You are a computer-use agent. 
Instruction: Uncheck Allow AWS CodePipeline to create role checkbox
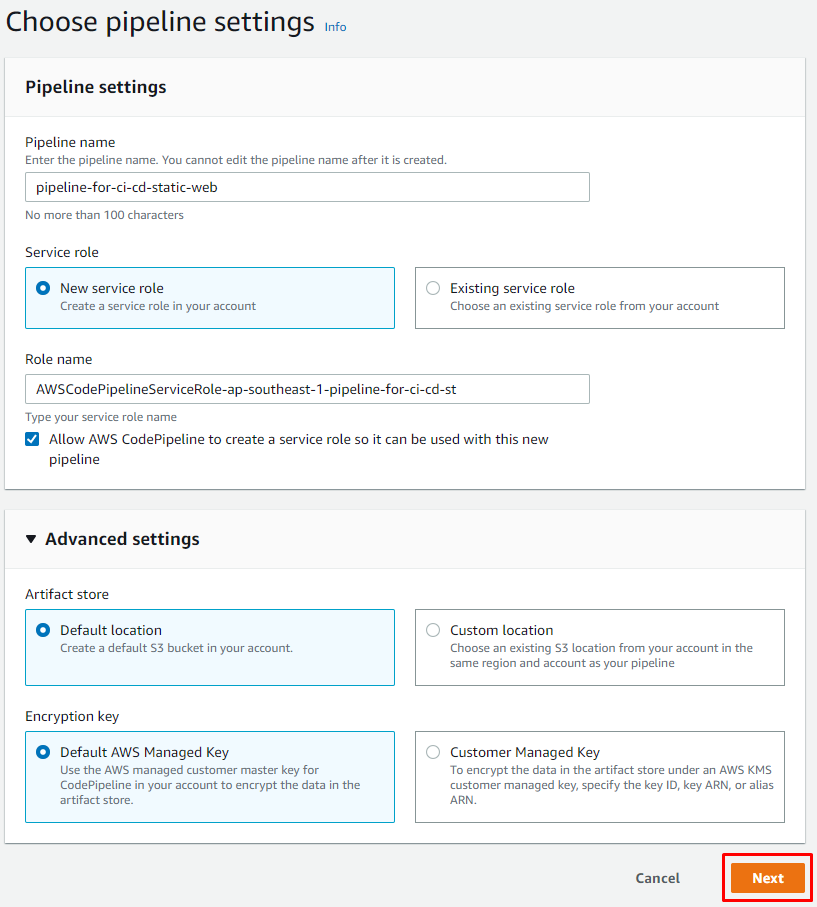[x=33, y=439]
